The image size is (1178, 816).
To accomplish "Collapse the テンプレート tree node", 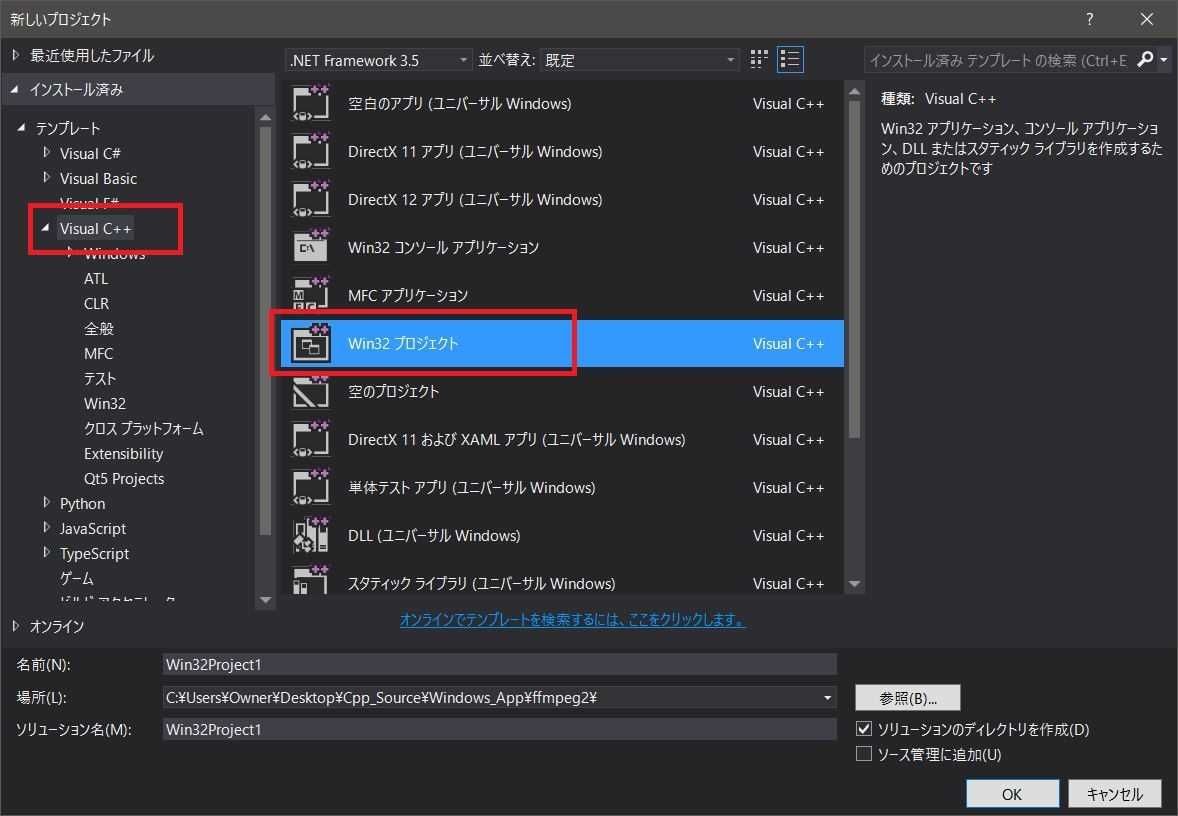I will coord(21,128).
